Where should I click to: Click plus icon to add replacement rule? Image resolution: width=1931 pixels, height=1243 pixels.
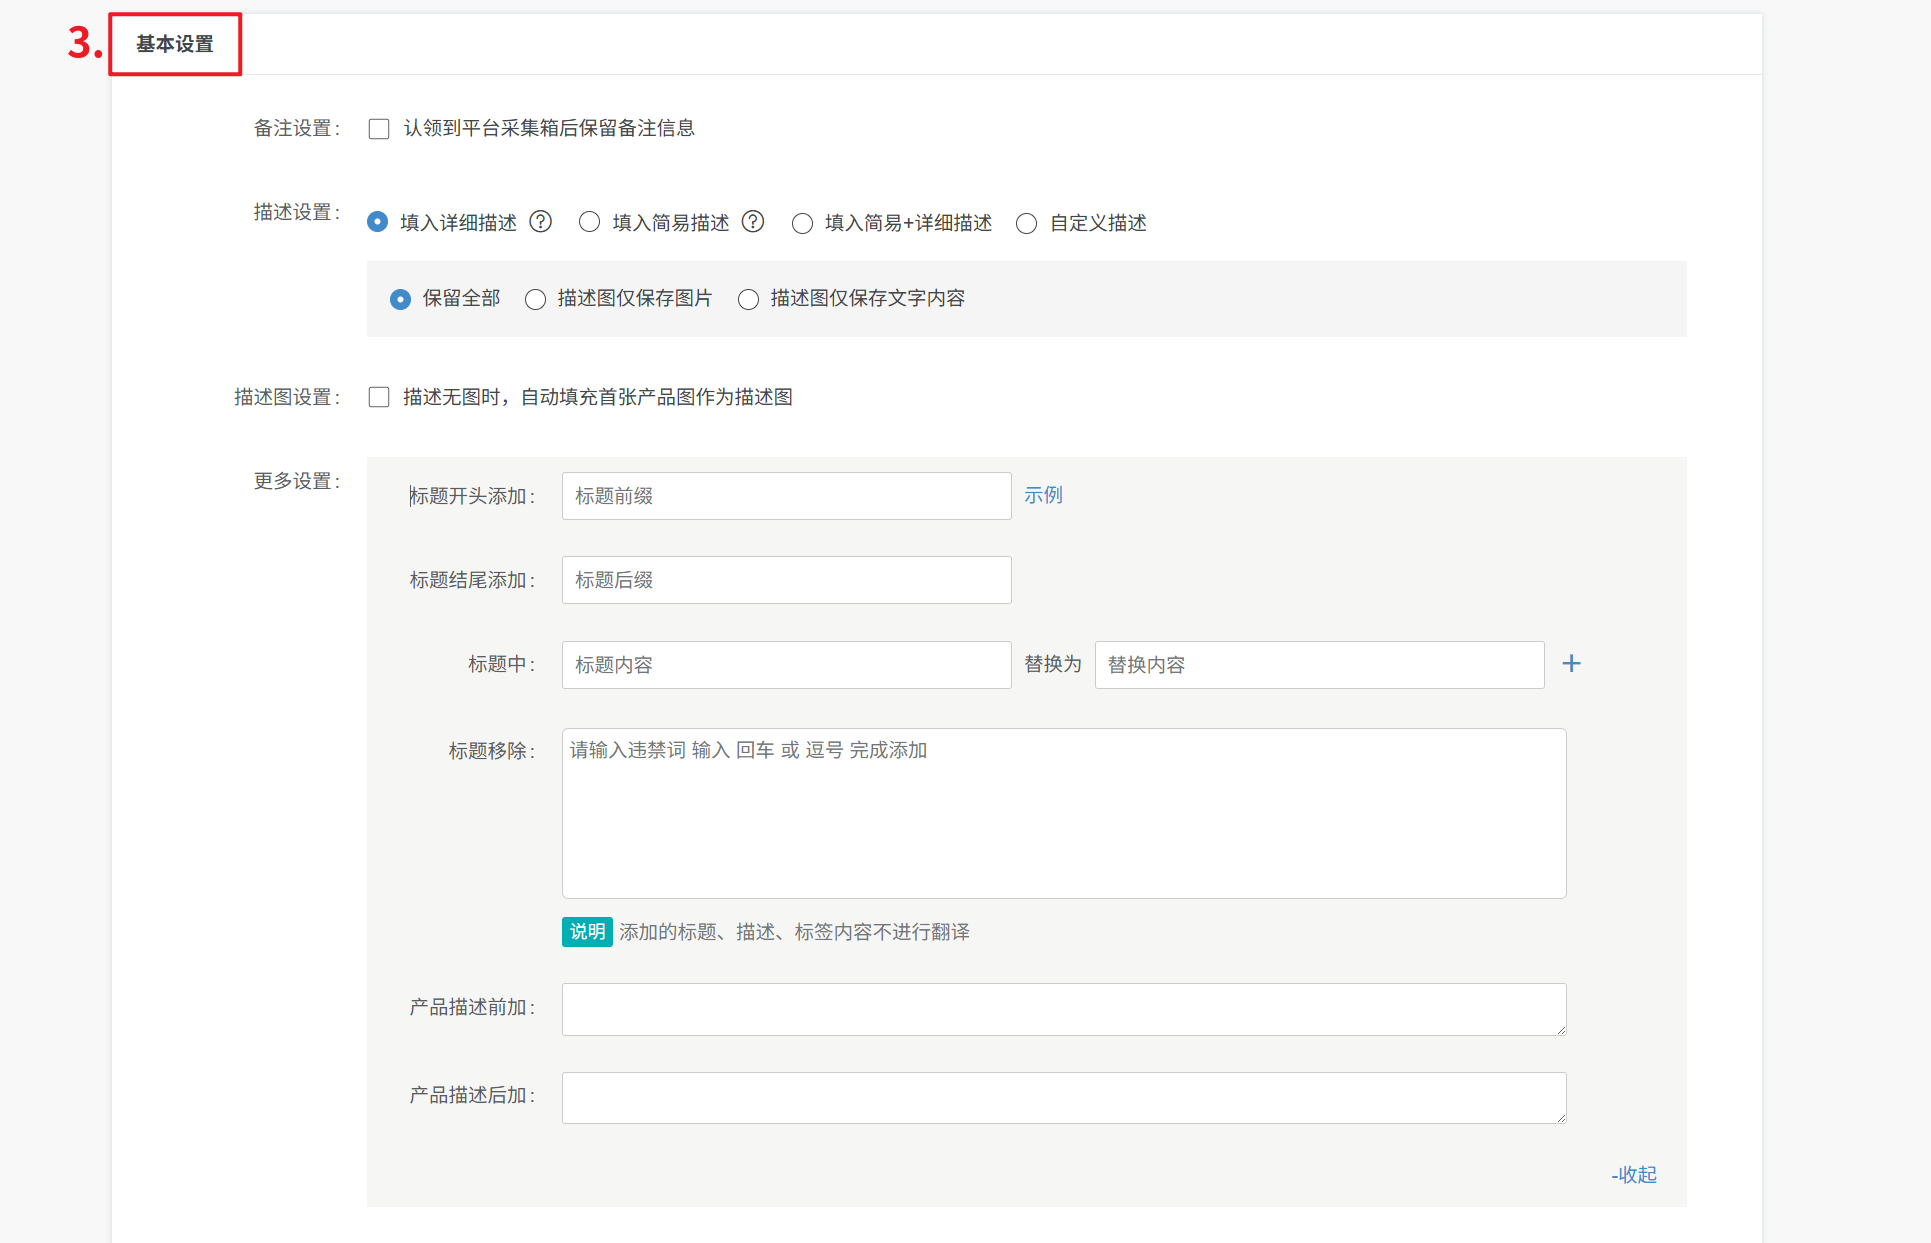pos(1571,664)
